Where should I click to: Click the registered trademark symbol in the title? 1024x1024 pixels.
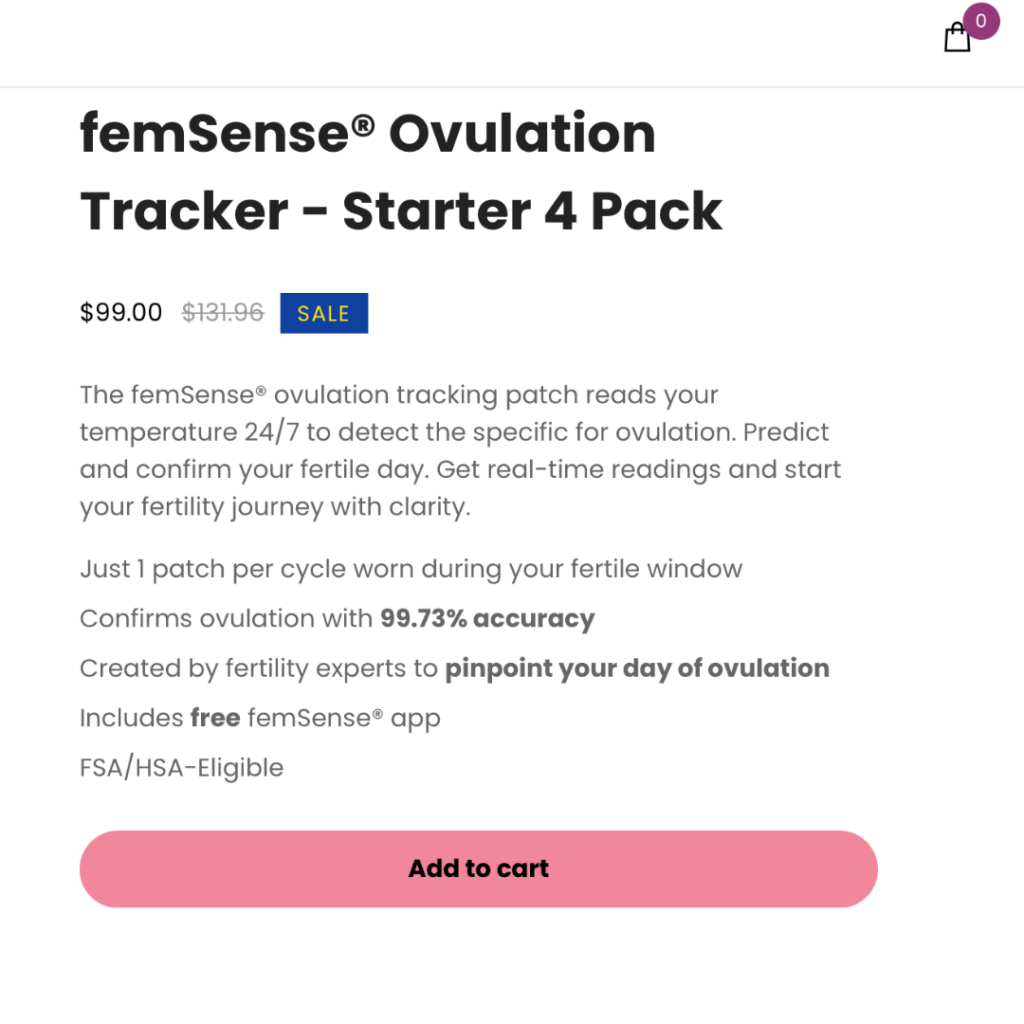[363, 124]
